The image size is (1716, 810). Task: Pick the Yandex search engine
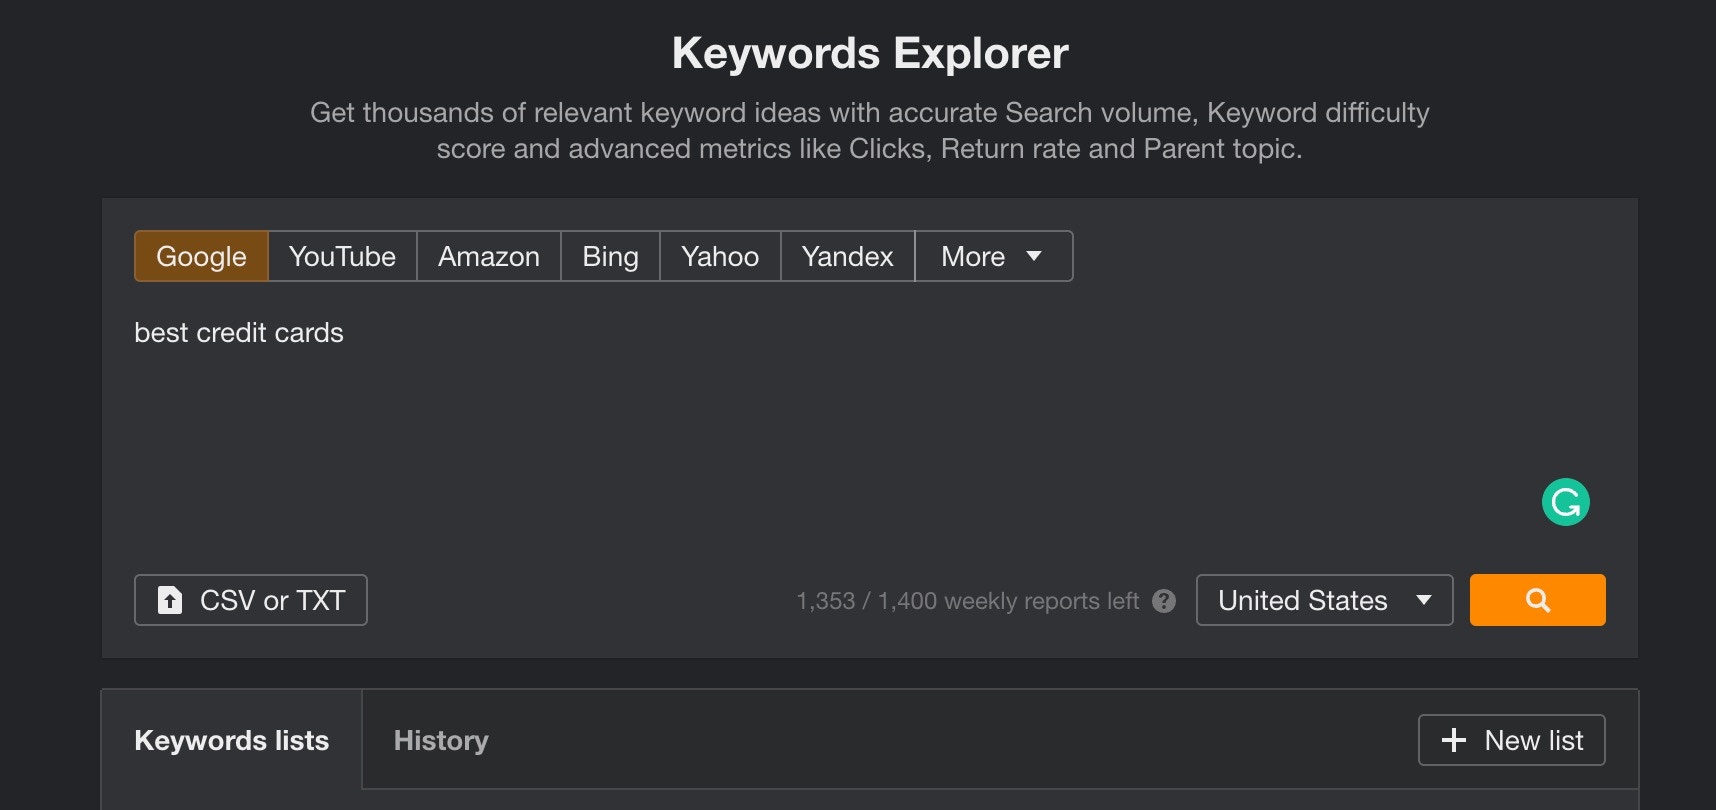tap(847, 256)
